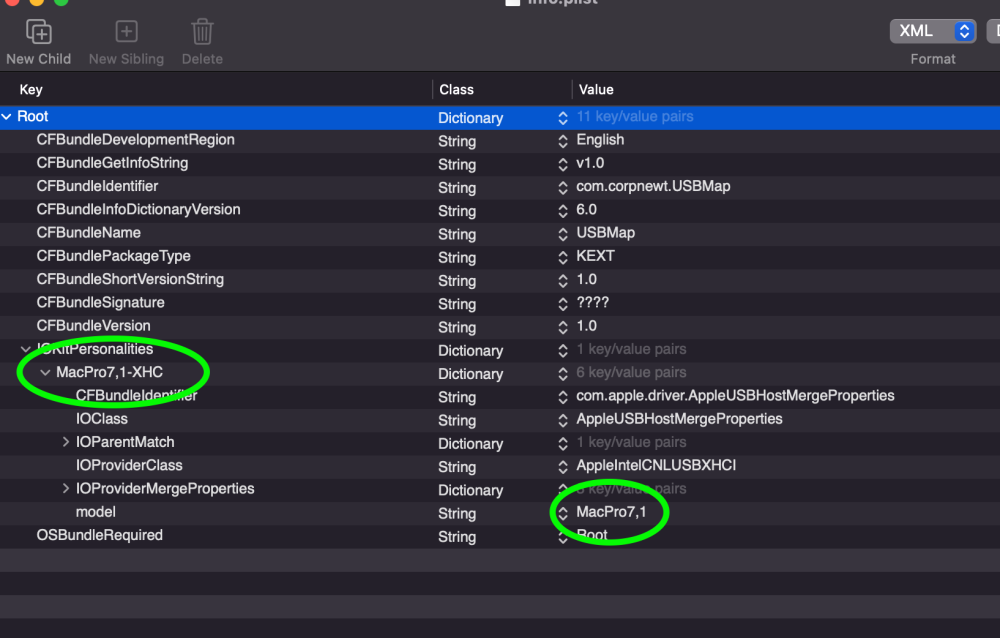Open class stepper for CFBundleInfoDictionaryVersion row

pos(562,211)
